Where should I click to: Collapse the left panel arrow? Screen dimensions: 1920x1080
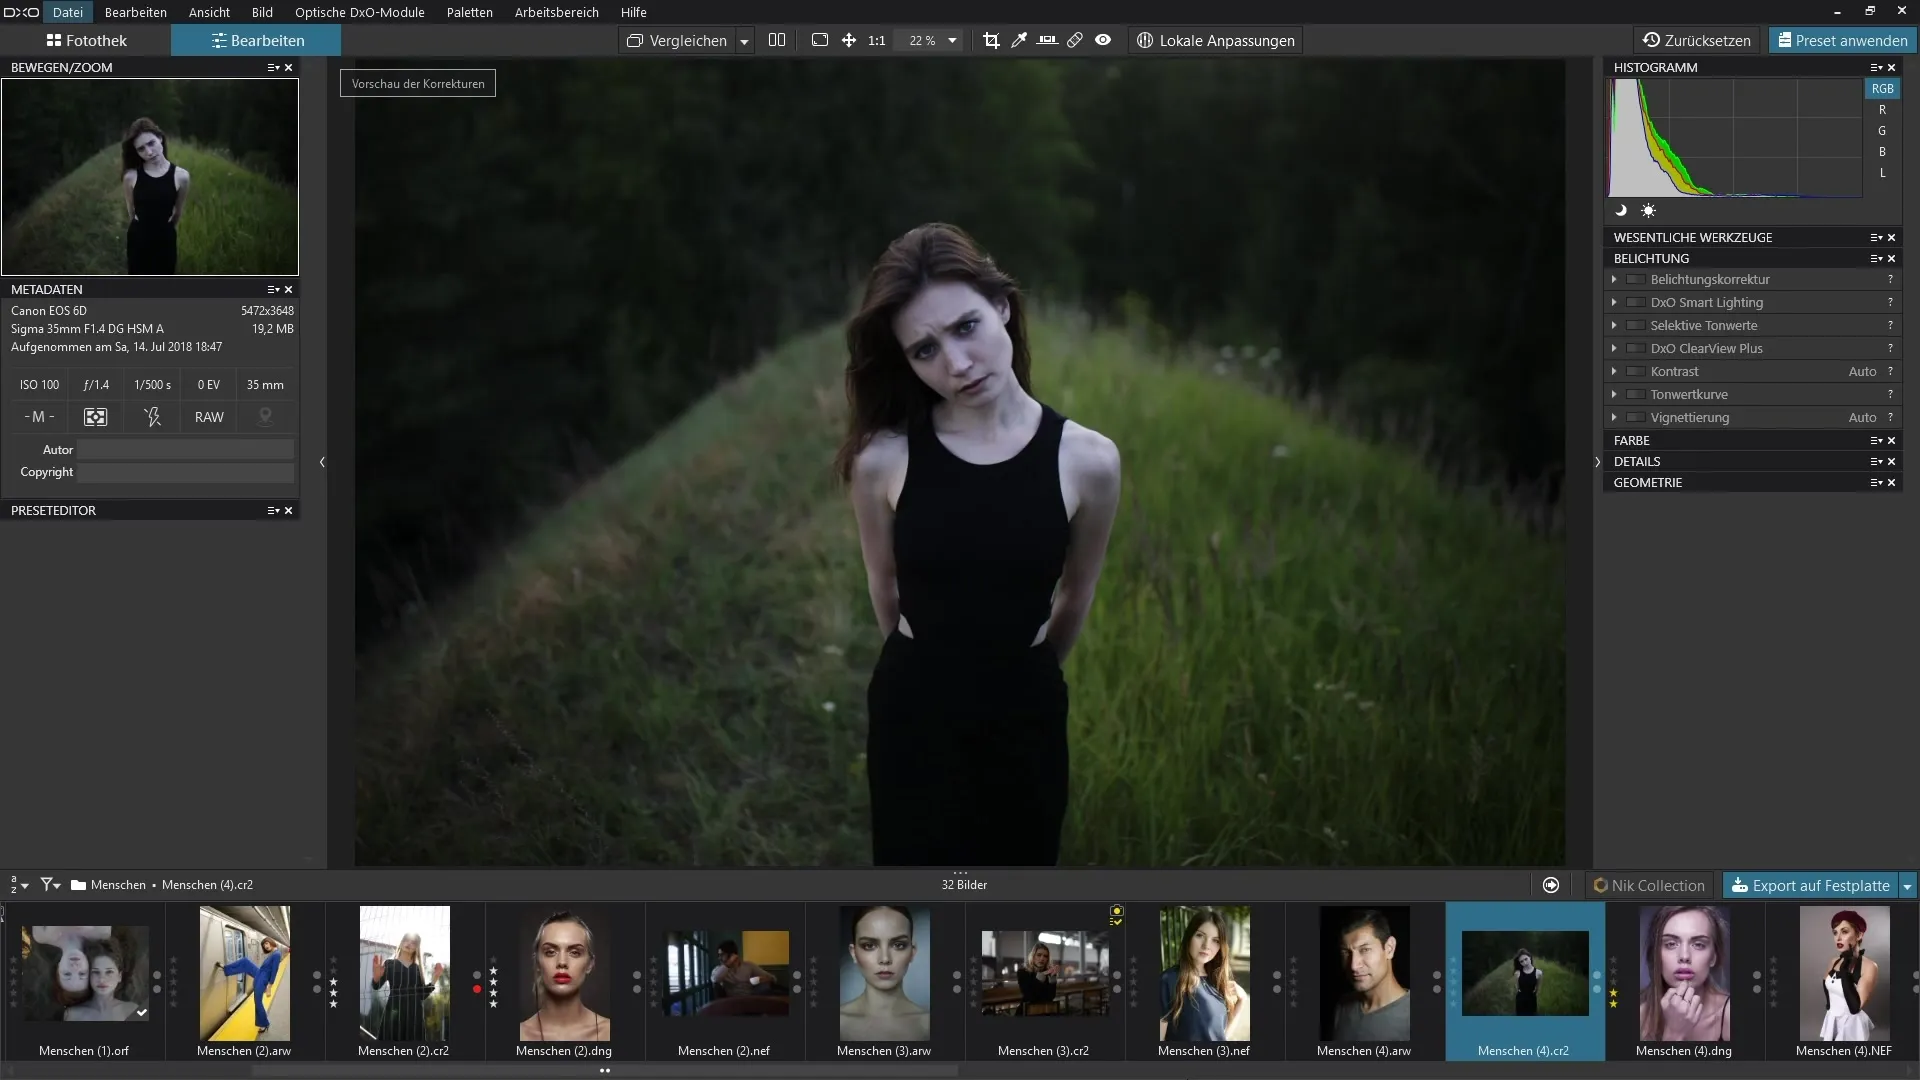322,462
